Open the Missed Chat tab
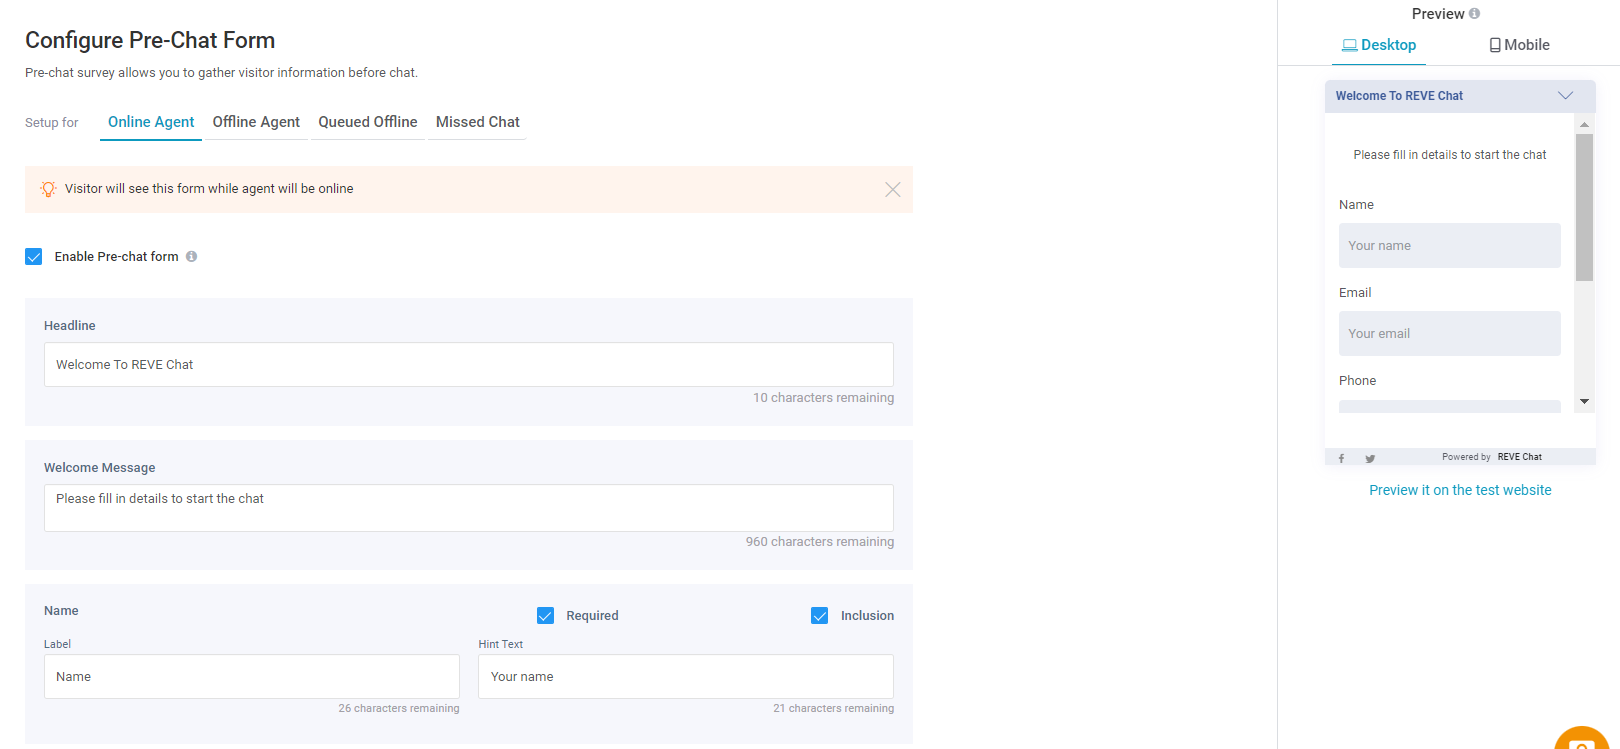Viewport: 1620px width, 749px height. [478, 122]
